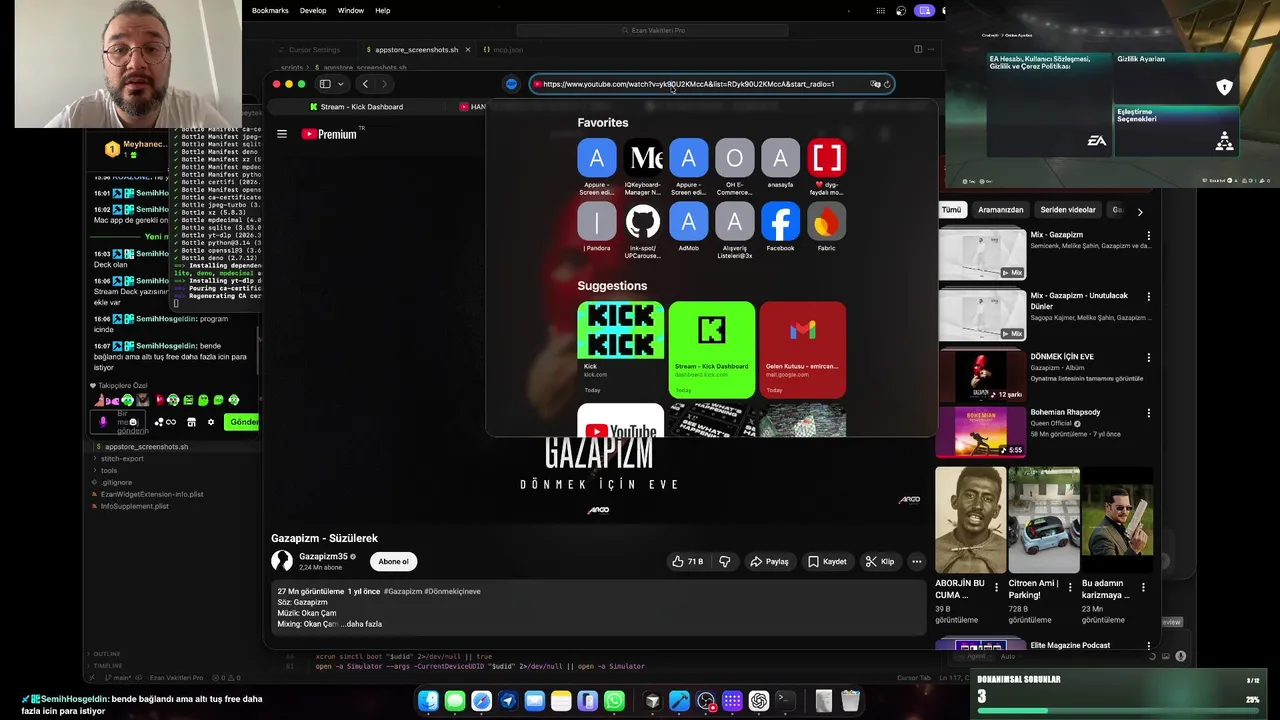Click the YouTube Premium logo
Image resolution: width=1280 pixels, height=720 pixels.
pyautogui.click(x=330, y=134)
